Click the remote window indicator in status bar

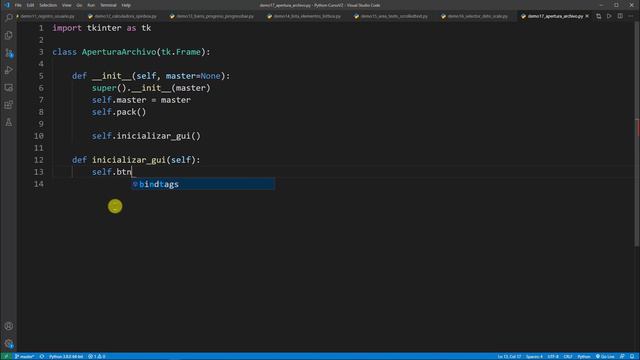click(x=6, y=356)
